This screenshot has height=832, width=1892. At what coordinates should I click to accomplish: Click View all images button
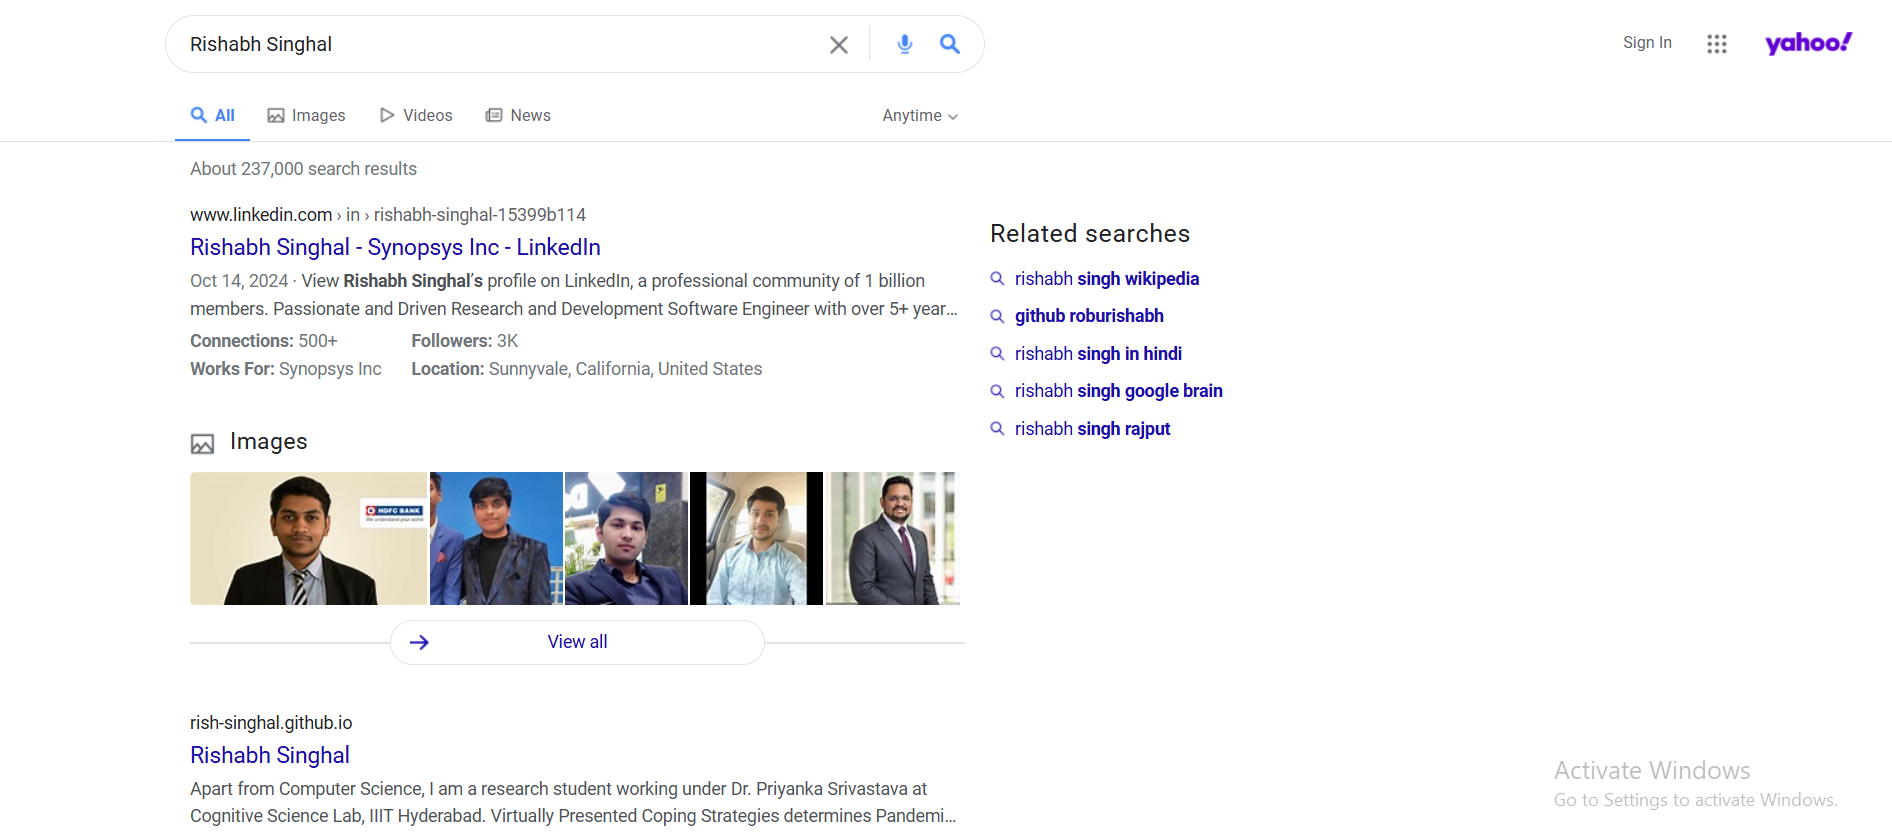coord(577,642)
